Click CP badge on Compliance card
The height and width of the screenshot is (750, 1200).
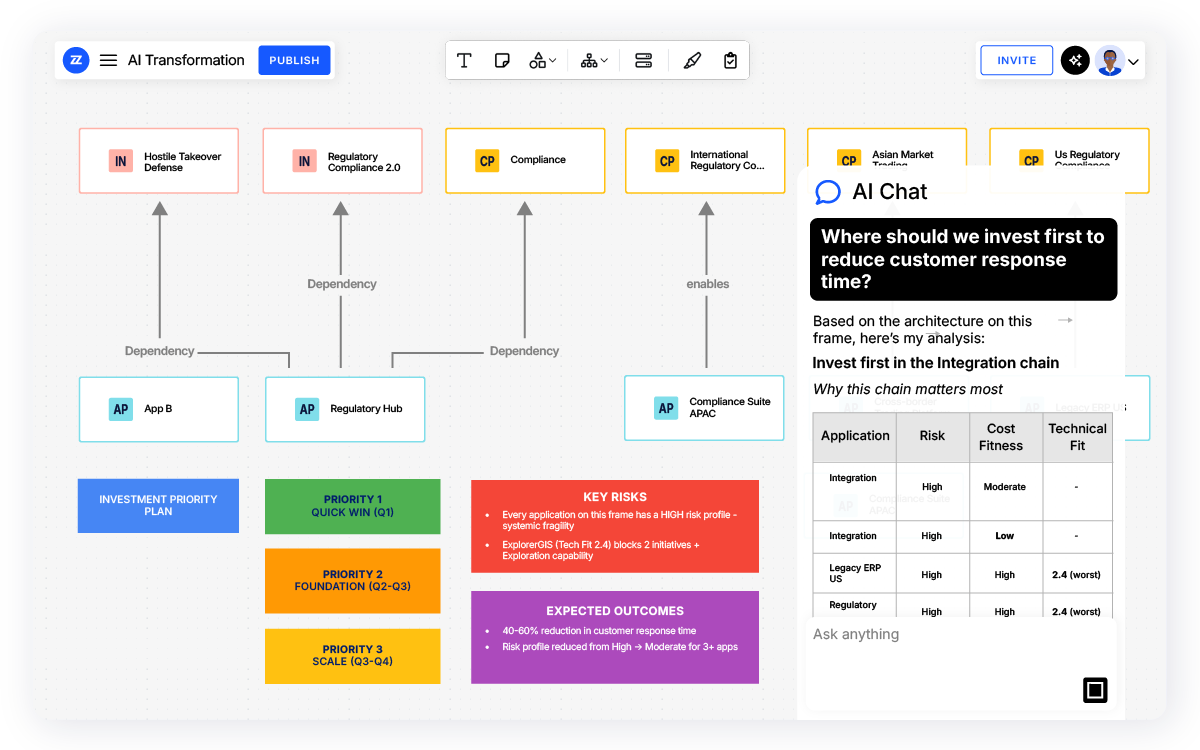tap(487, 161)
